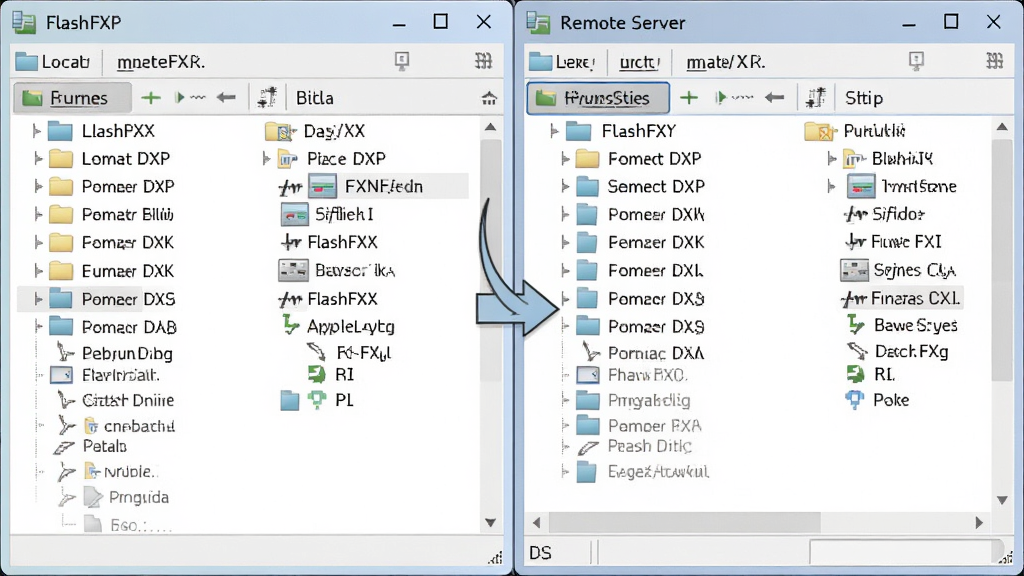Viewport: 1024px width, 576px height.
Task: Click the house icon right of "Bitla"
Action: pyautogui.click(x=489, y=99)
